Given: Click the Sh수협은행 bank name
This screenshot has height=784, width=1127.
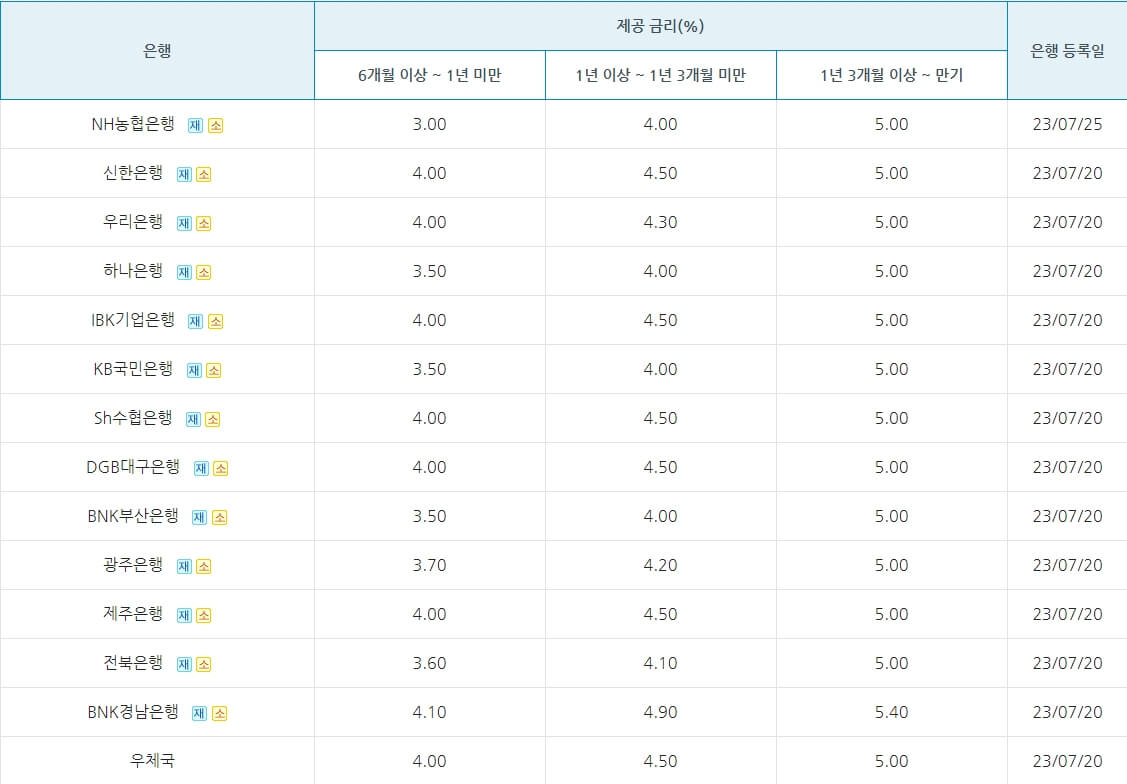Looking at the screenshot, I should (133, 418).
